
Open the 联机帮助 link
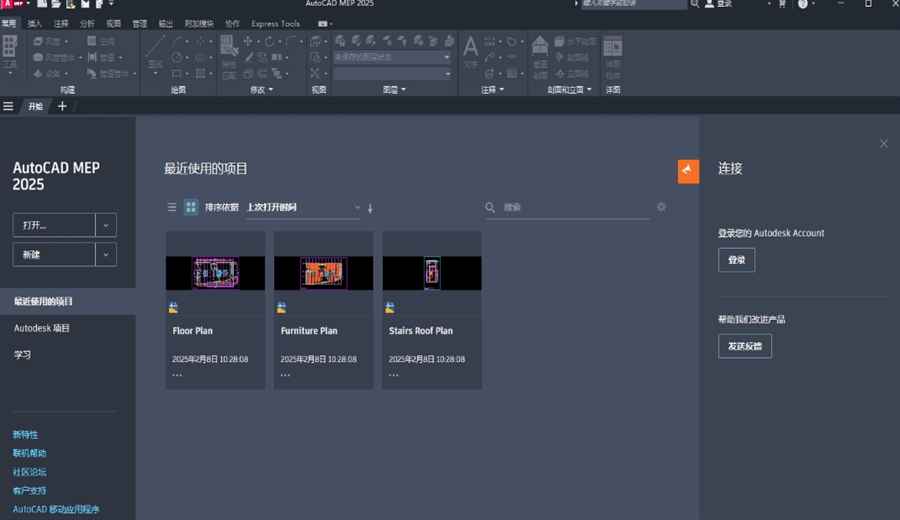tap(30, 453)
